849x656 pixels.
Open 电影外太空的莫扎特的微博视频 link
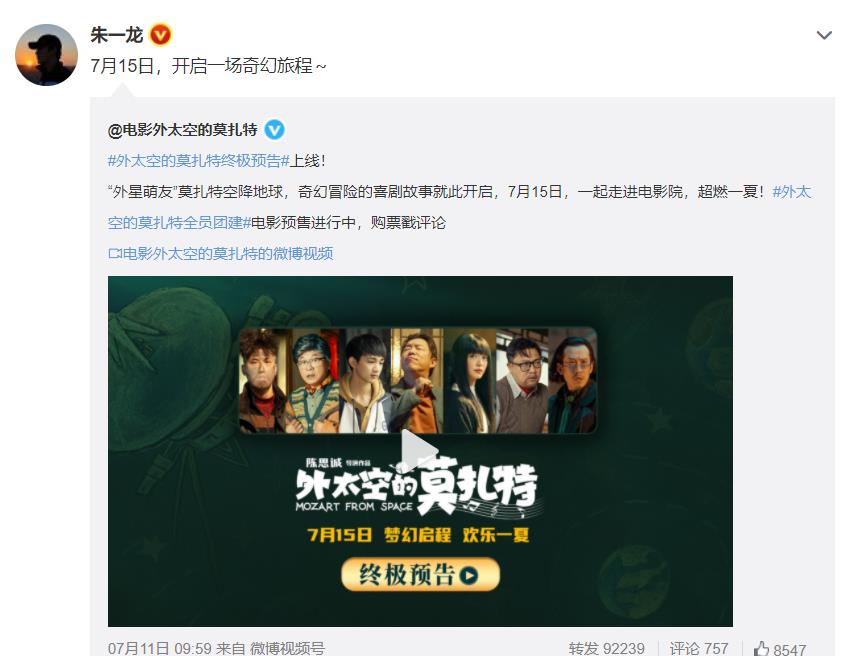[227, 254]
